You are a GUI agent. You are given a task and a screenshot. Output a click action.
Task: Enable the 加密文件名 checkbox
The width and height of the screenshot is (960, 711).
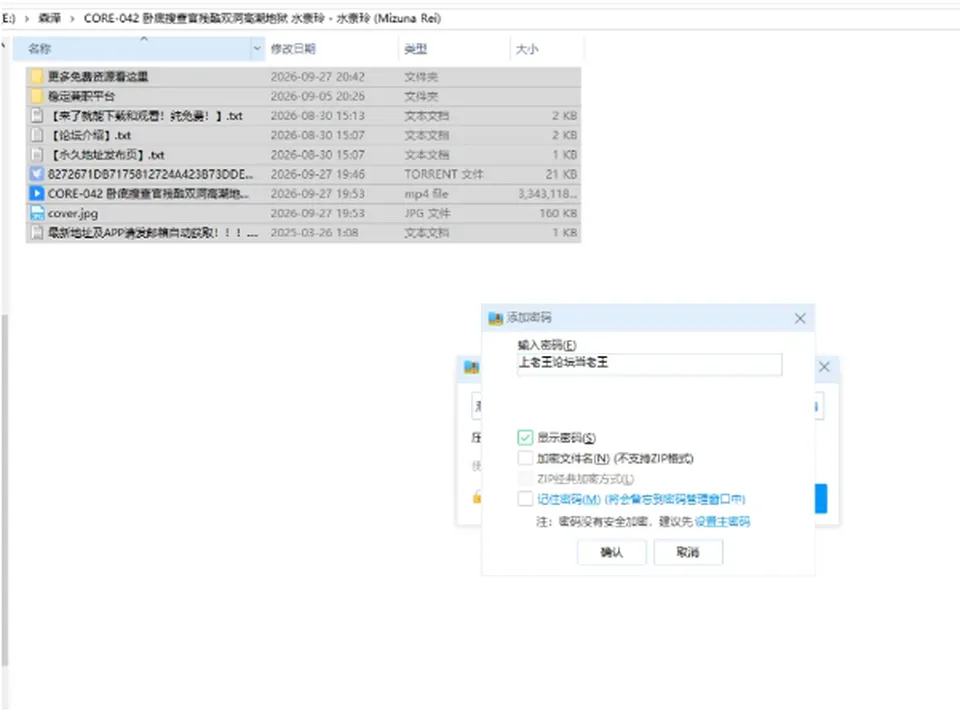525,458
